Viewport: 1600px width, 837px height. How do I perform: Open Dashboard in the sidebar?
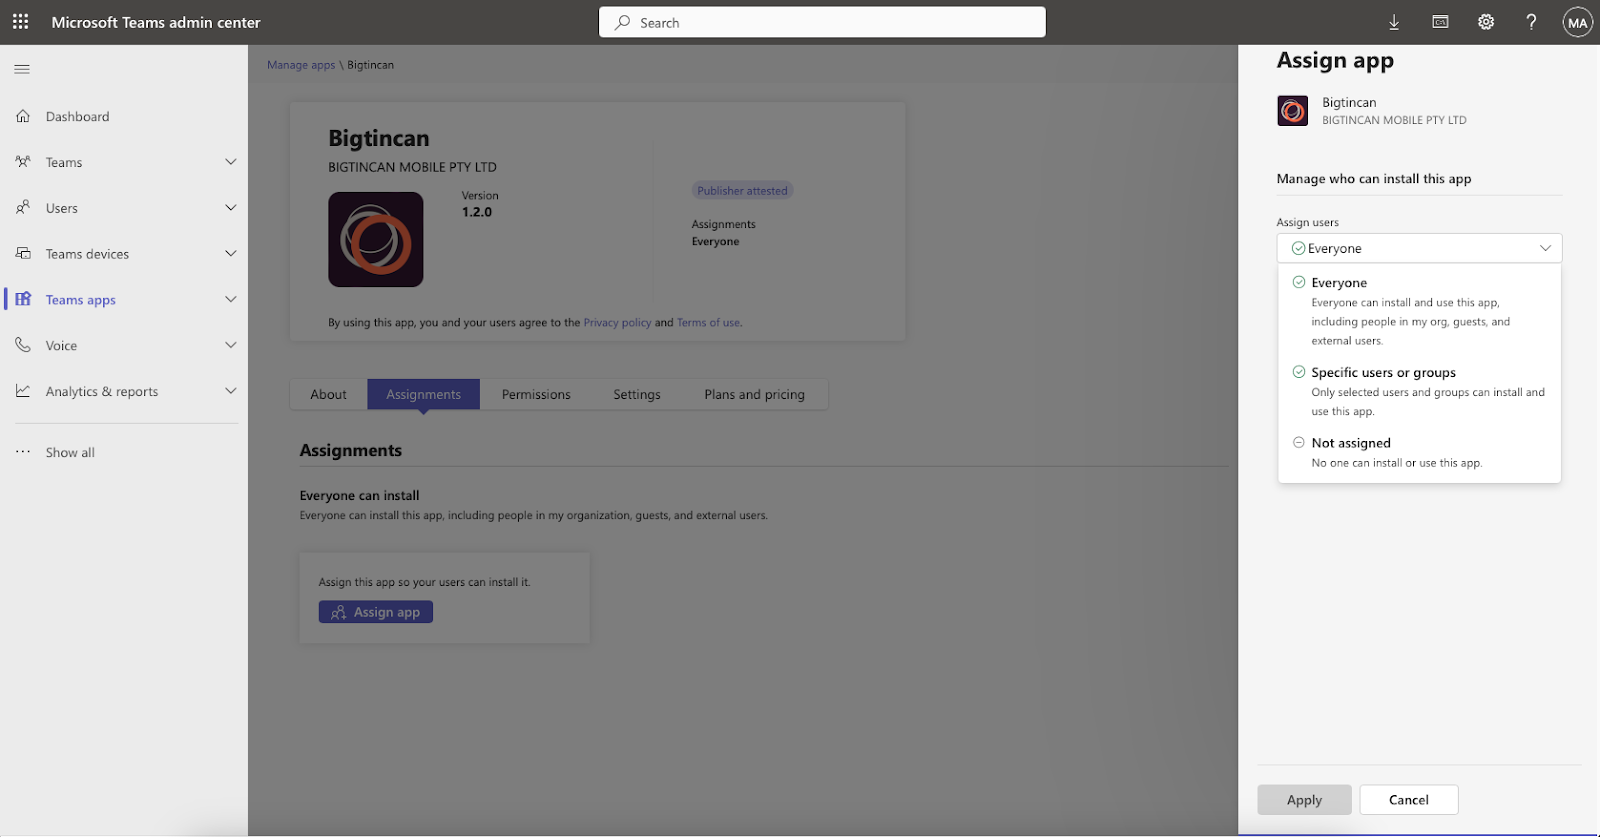click(78, 116)
